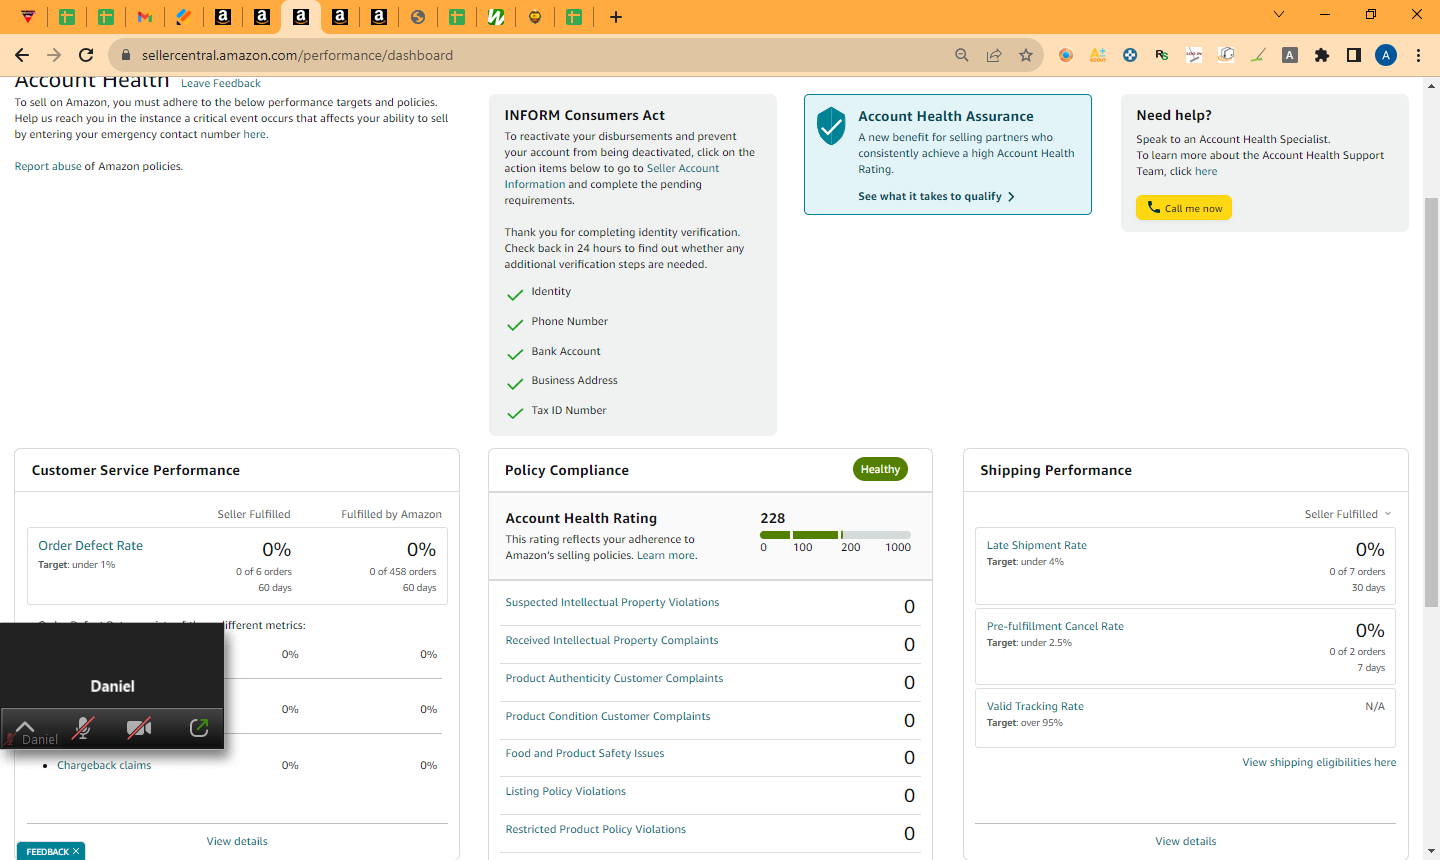1440x860 pixels.
Task: Go back to the previous page
Action: point(22,55)
